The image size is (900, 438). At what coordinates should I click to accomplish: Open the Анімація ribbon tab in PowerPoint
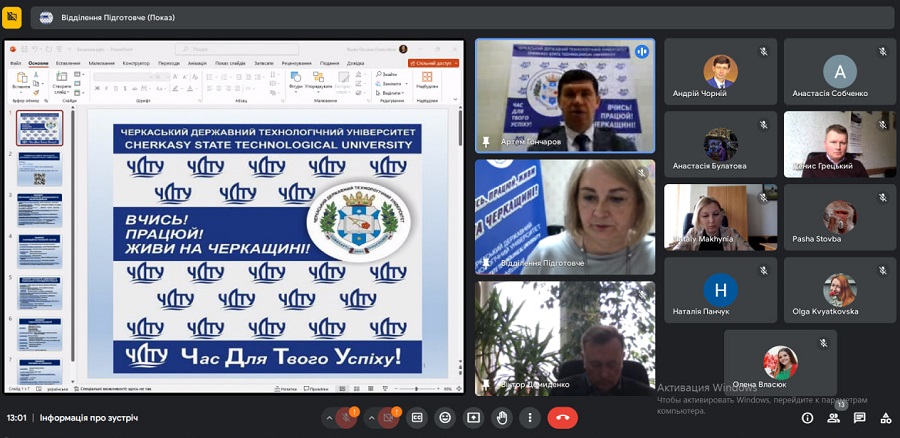[x=197, y=63]
